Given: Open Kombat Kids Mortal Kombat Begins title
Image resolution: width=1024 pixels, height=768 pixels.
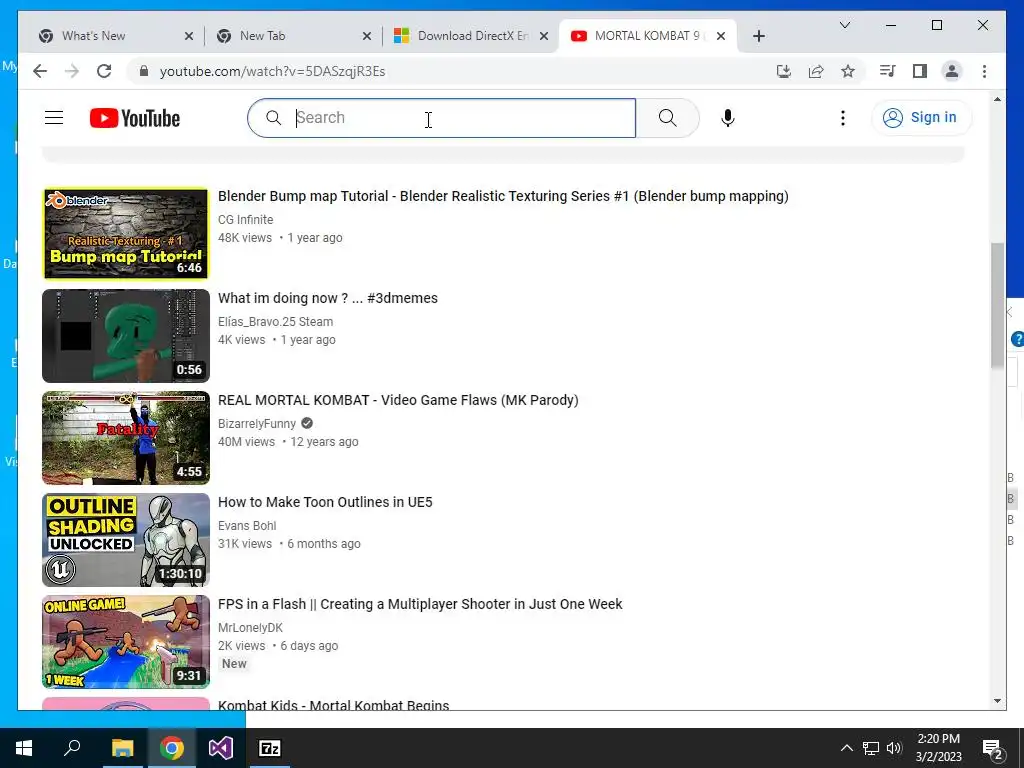Looking at the screenshot, I should click(x=334, y=705).
